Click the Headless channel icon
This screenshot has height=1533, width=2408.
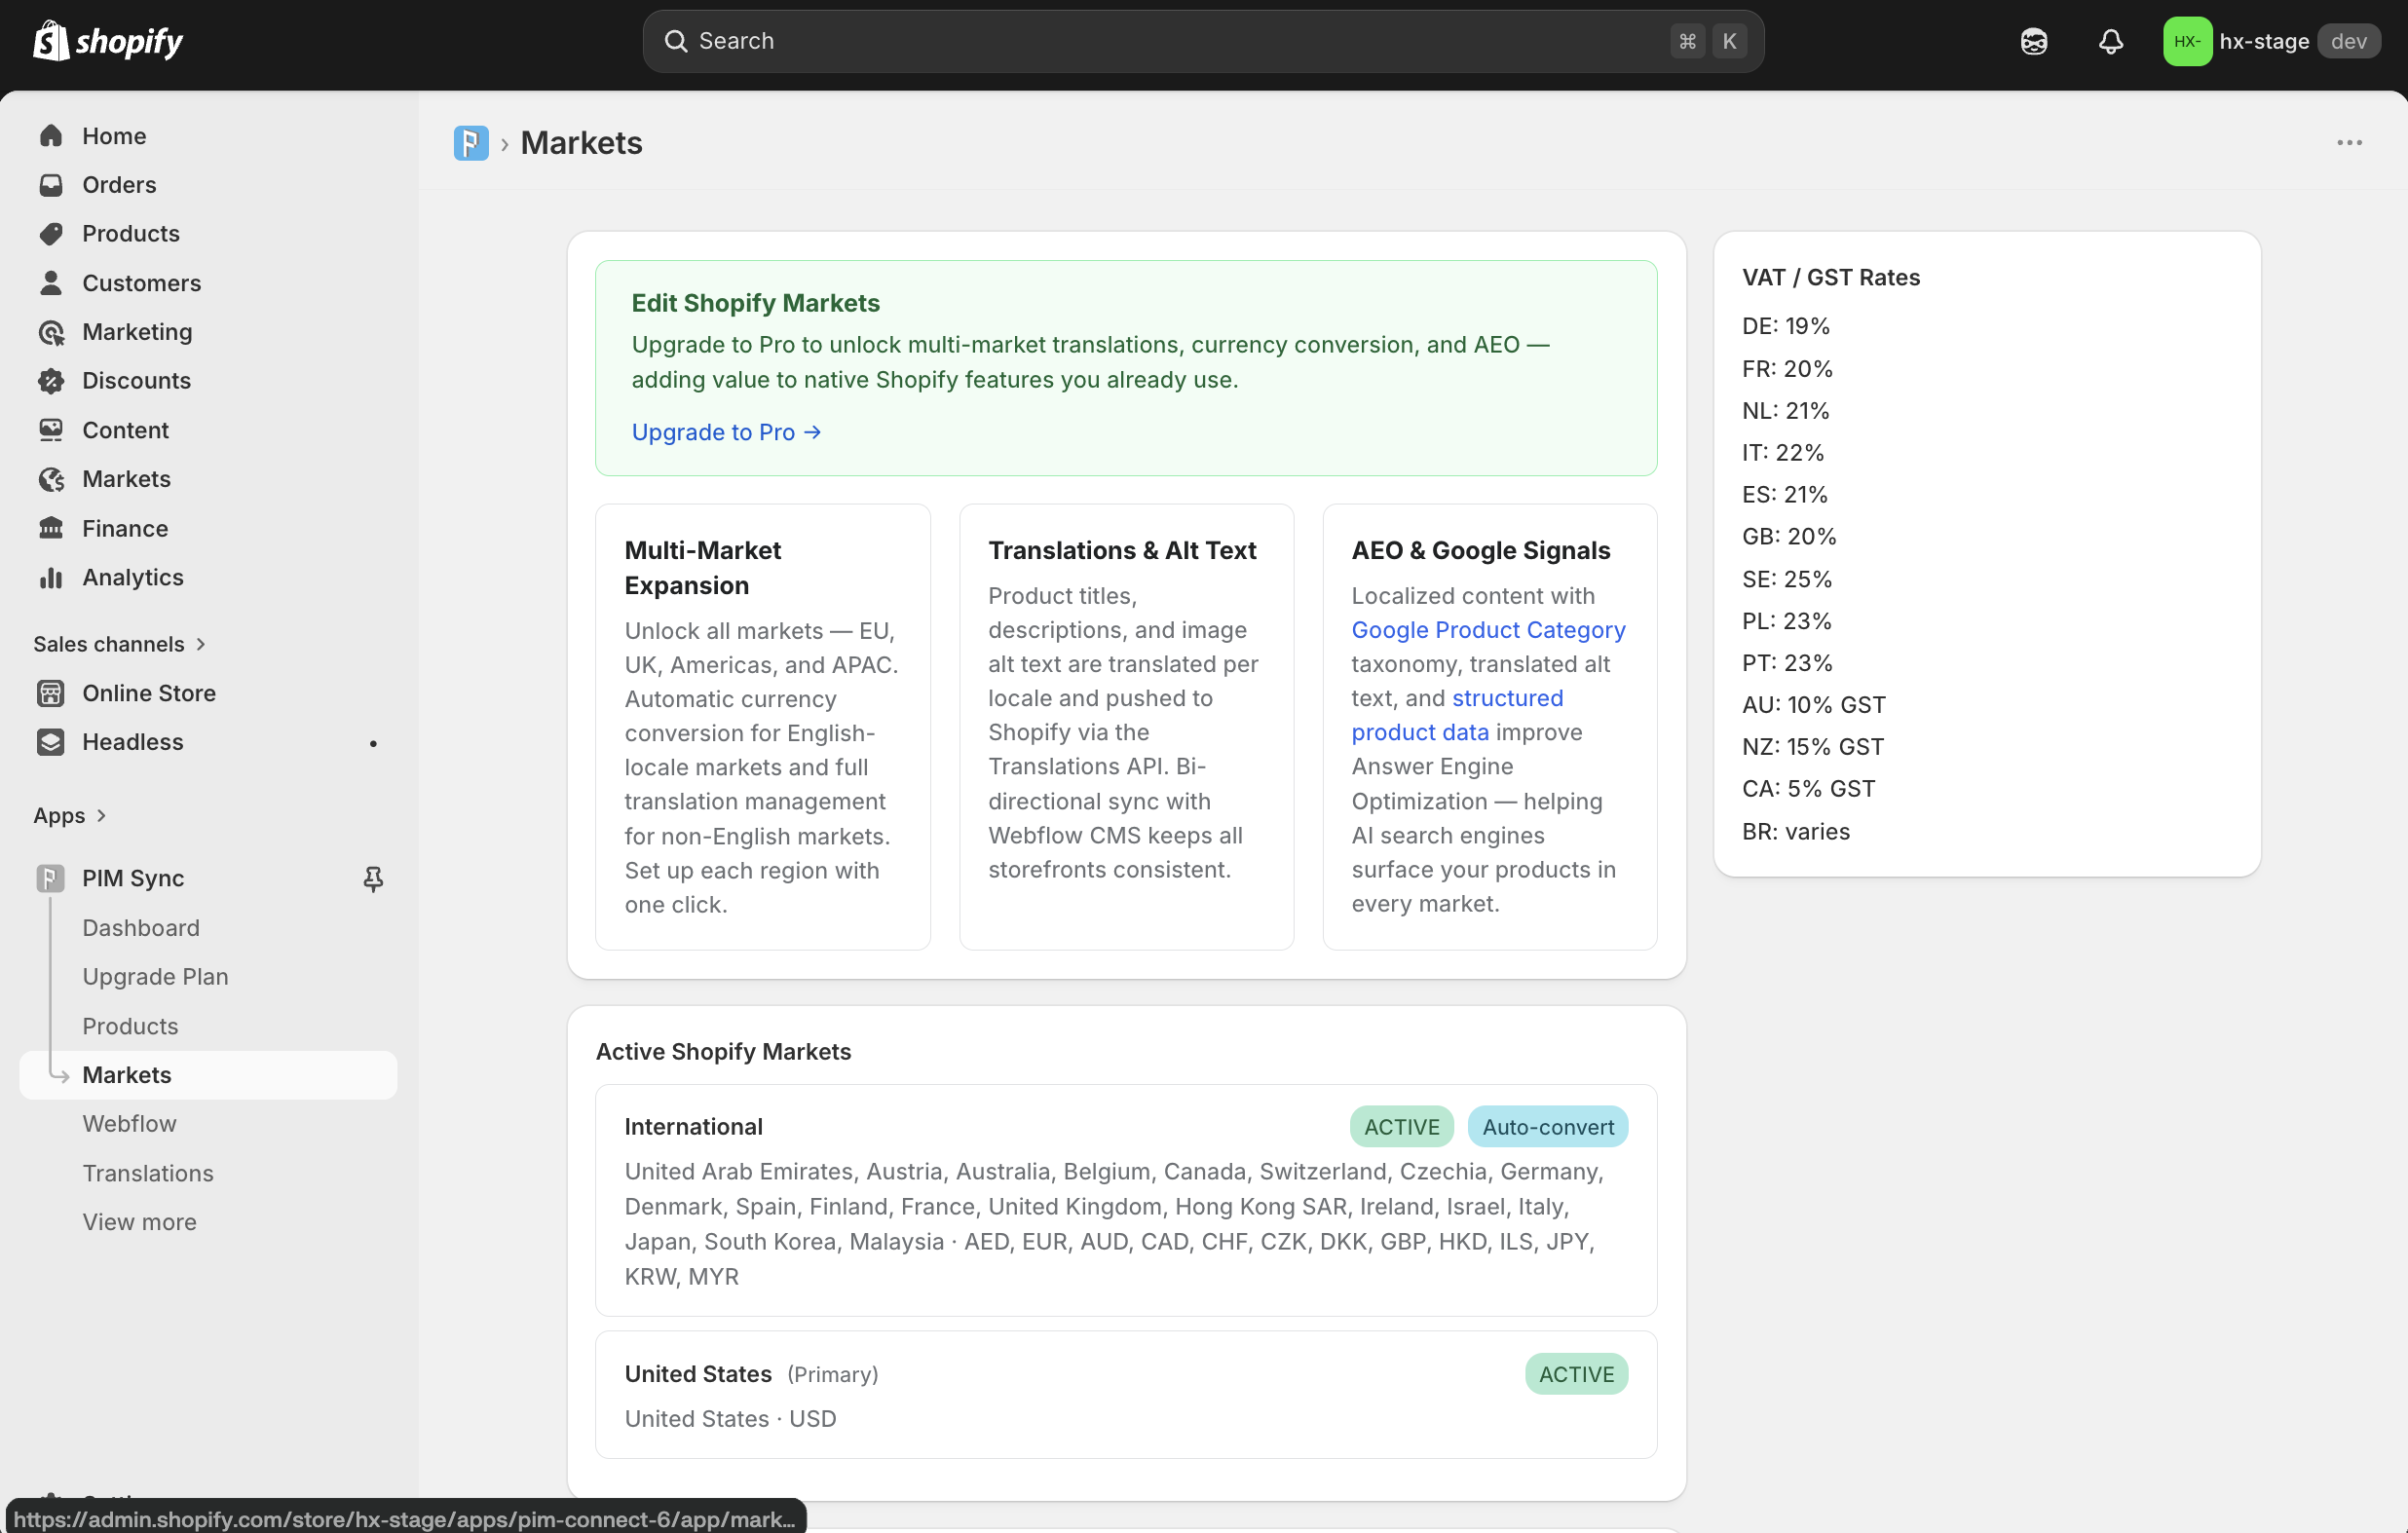point(51,742)
